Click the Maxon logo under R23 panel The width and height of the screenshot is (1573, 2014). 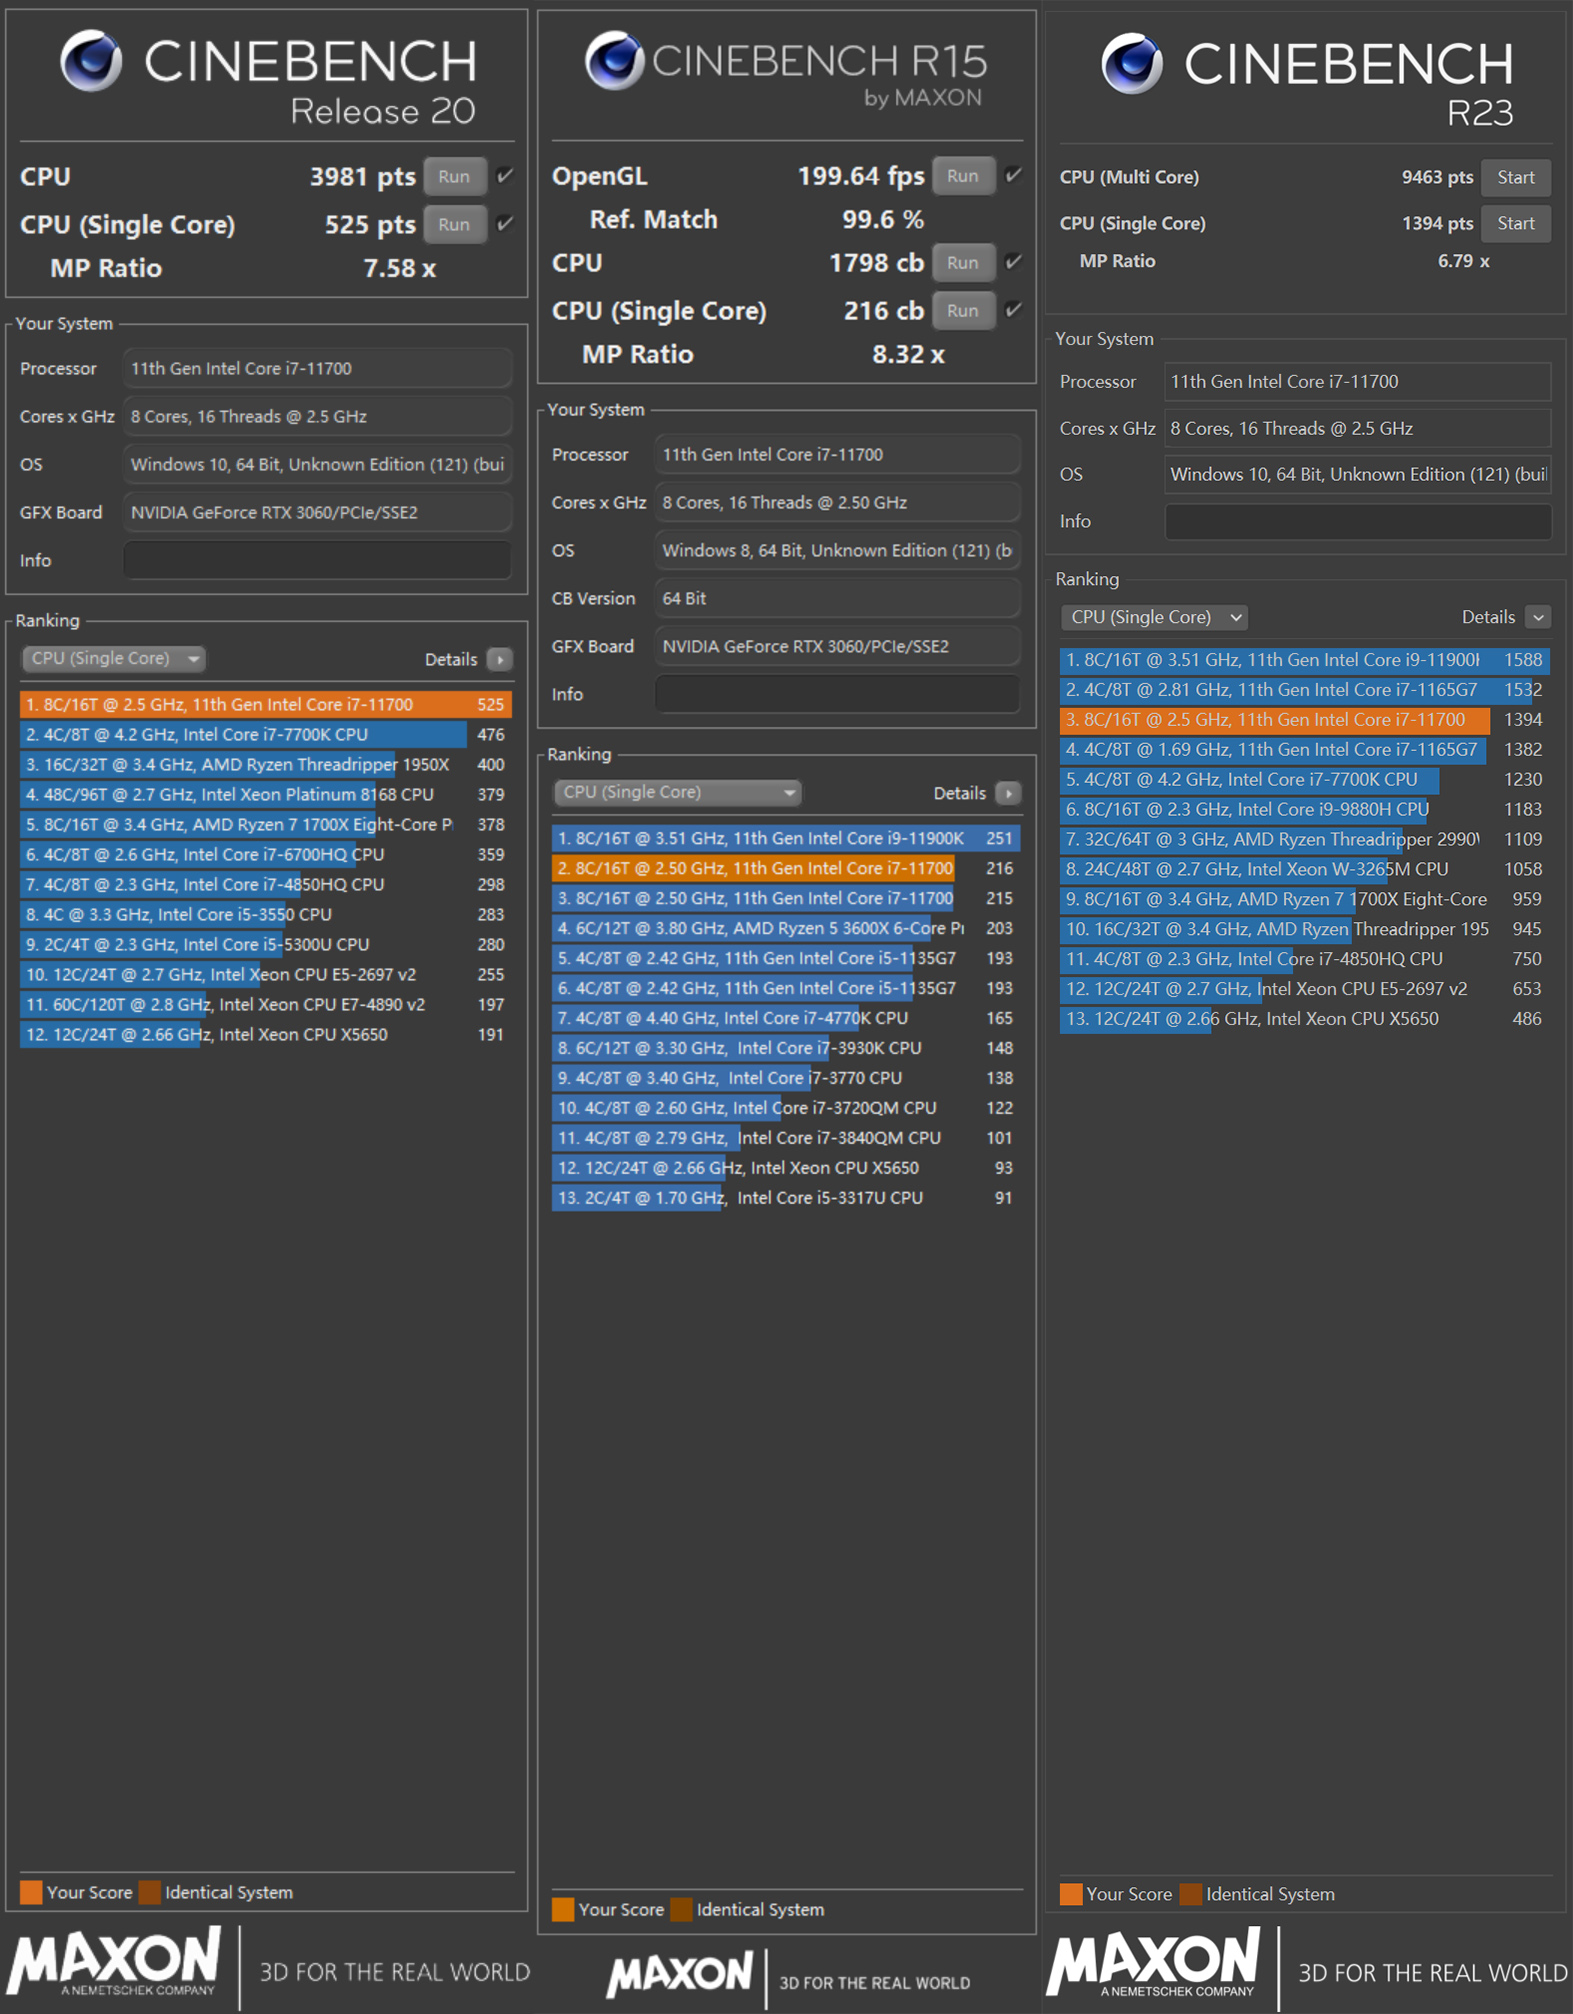(1153, 1963)
